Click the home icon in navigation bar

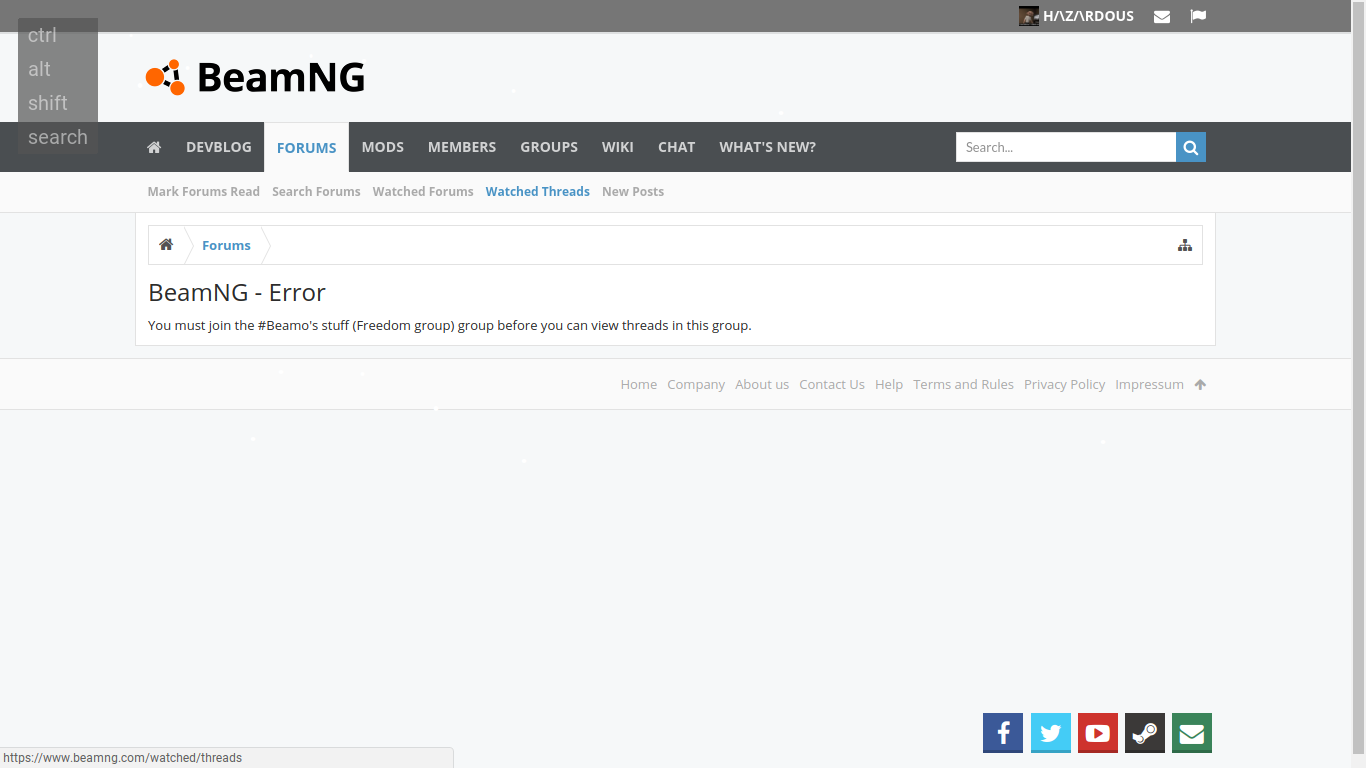coord(154,147)
